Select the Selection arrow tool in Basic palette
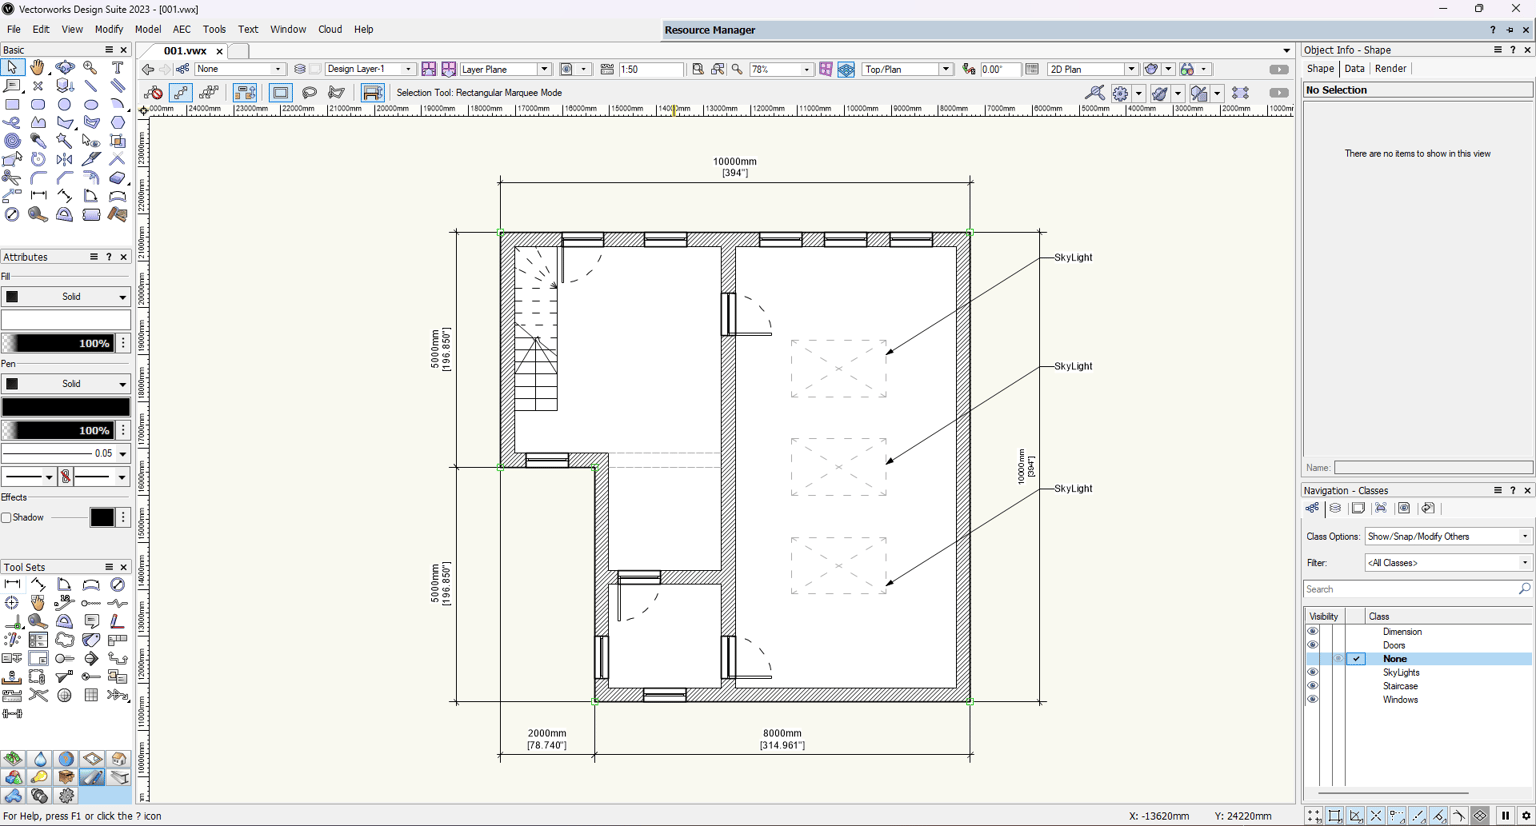The height and width of the screenshot is (826, 1536). [x=12, y=68]
